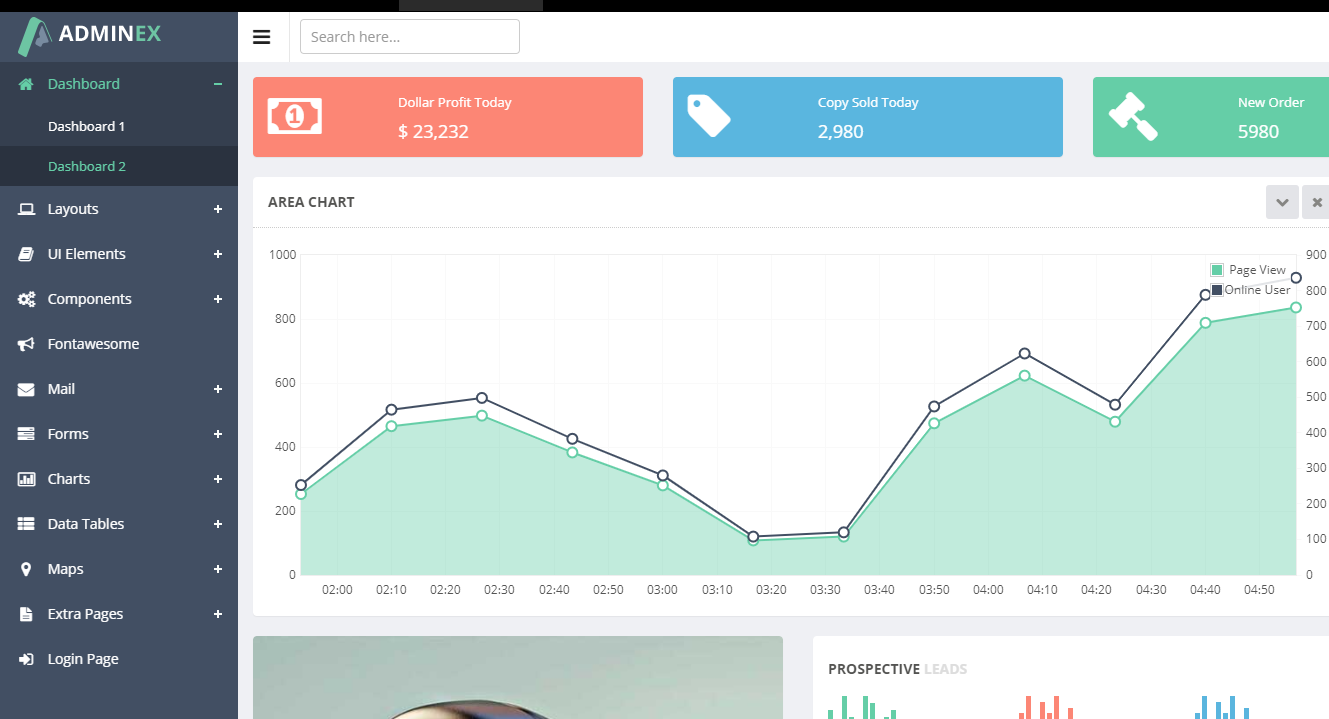
Task: Select the Data Tables menu label
Action: tap(86, 524)
